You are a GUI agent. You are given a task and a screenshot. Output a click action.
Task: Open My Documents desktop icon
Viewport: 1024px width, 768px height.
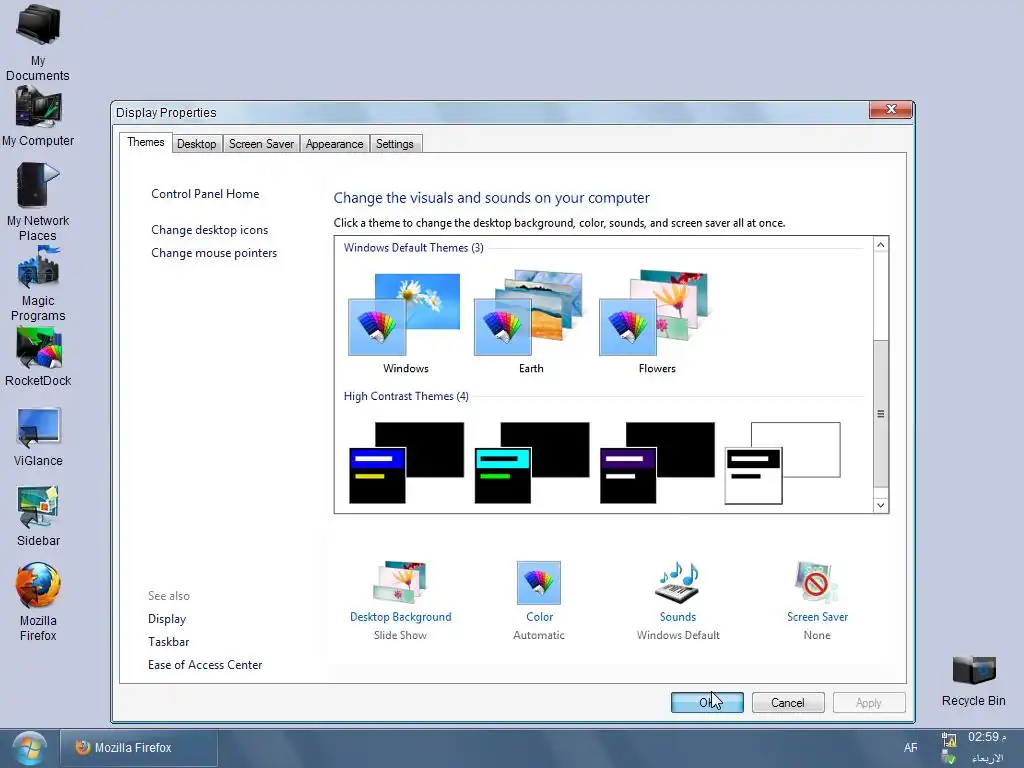coord(38,43)
